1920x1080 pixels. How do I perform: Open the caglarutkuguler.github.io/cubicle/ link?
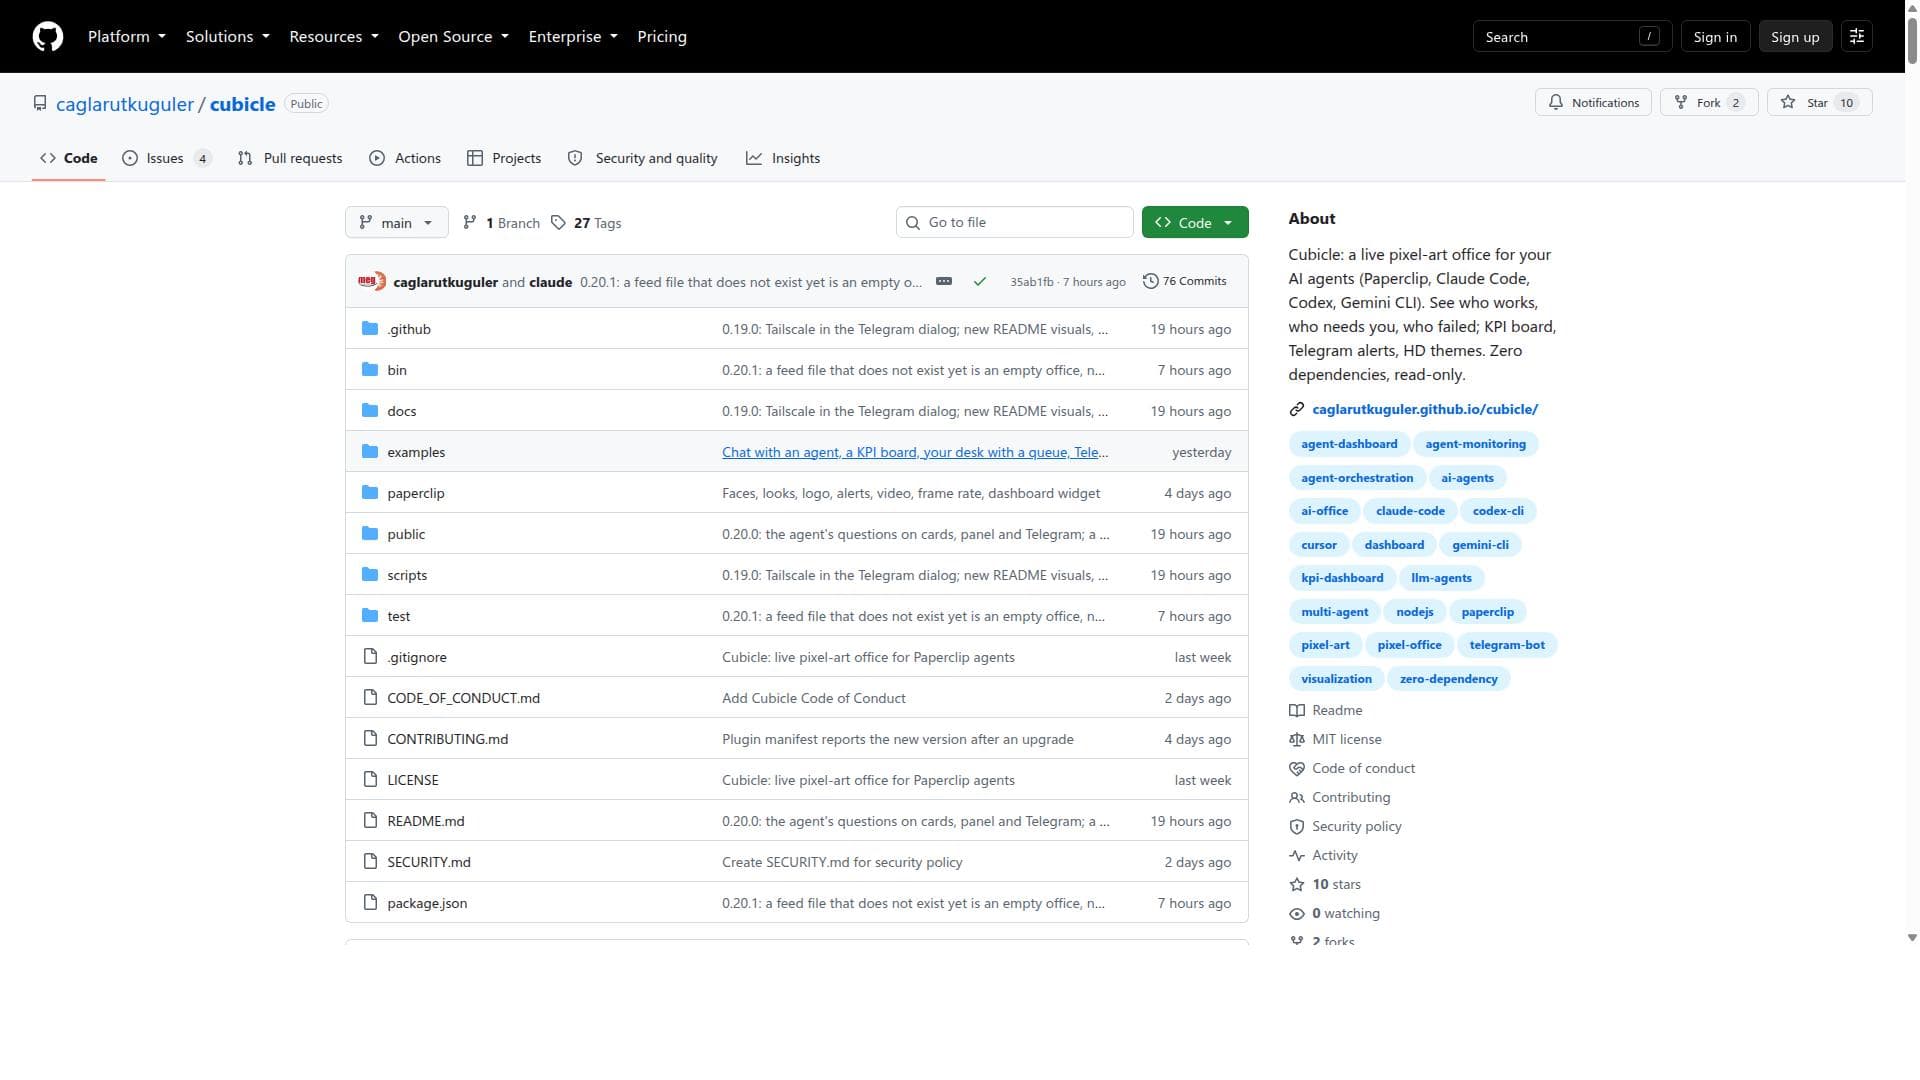click(1425, 410)
